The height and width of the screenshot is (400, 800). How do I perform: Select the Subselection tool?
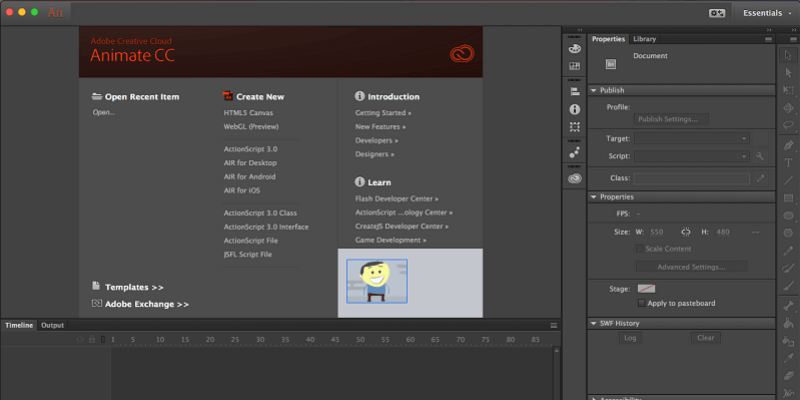[788, 73]
